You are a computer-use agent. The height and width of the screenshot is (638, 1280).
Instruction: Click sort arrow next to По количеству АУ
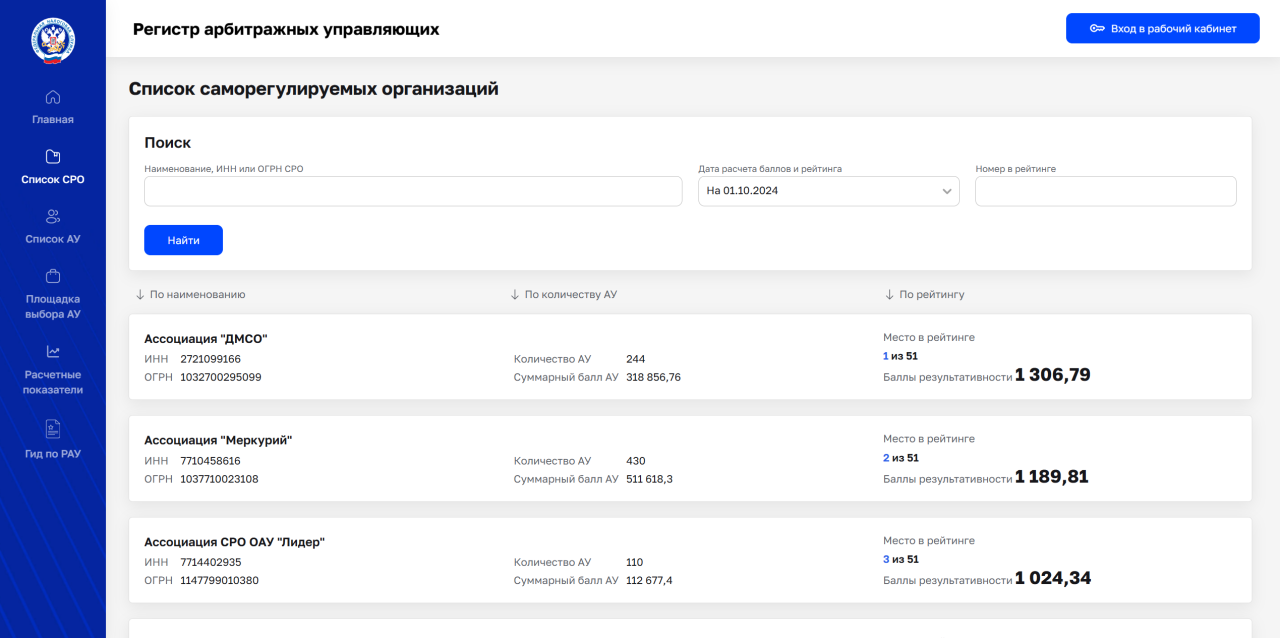pyautogui.click(x=515, y=294)
